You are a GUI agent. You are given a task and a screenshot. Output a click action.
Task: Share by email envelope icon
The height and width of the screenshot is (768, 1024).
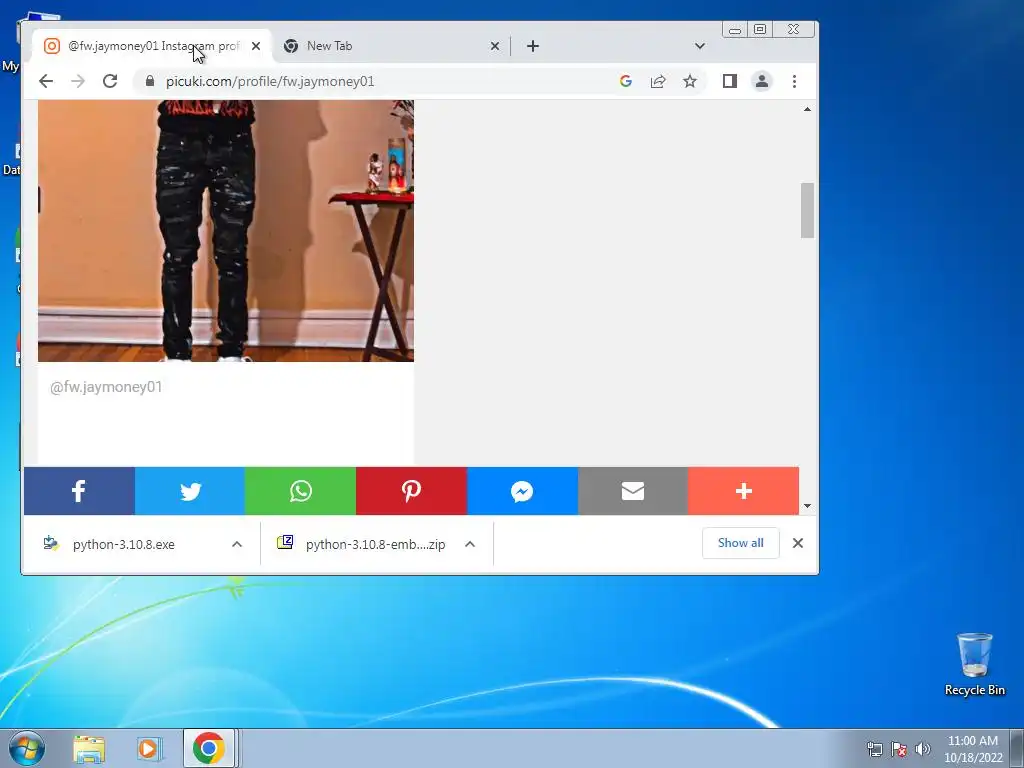point(633,491)
